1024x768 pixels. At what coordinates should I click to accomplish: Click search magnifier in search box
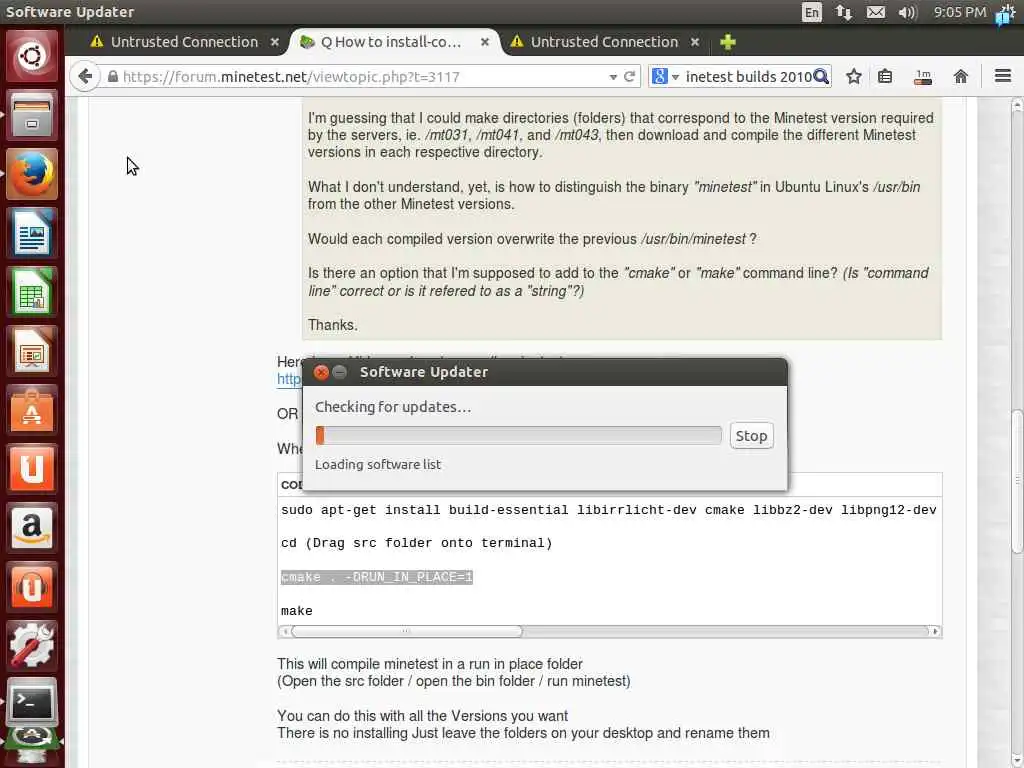tap(821, 76)
